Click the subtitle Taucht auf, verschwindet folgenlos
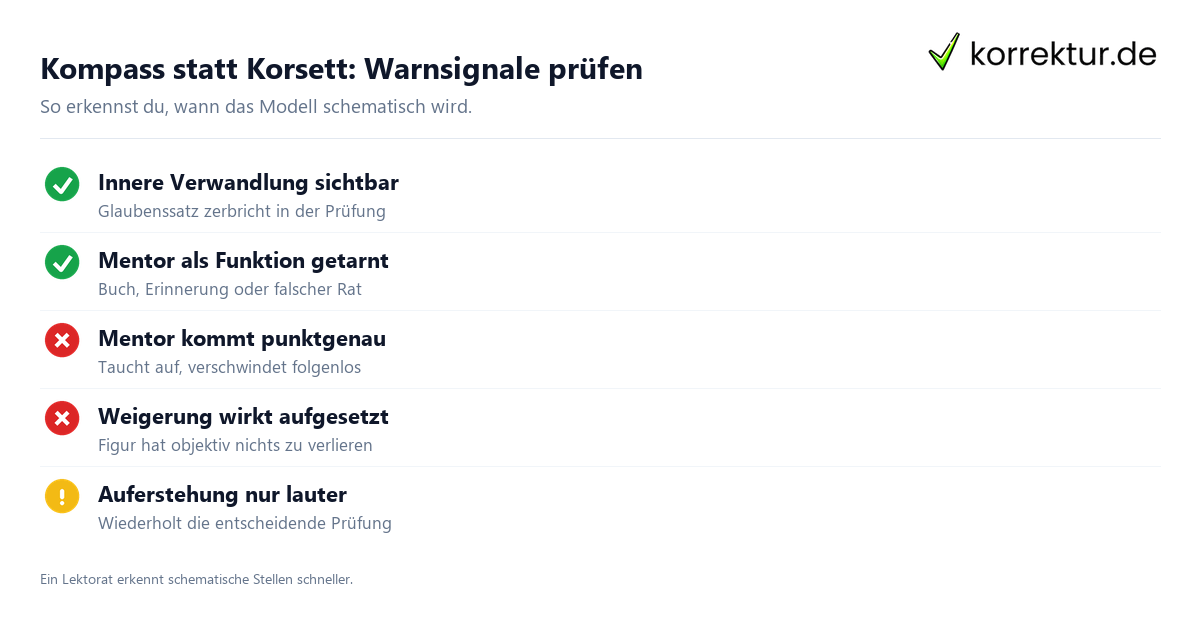The image size is (1200, 630). pyautogui.click(x=229, y=368)
